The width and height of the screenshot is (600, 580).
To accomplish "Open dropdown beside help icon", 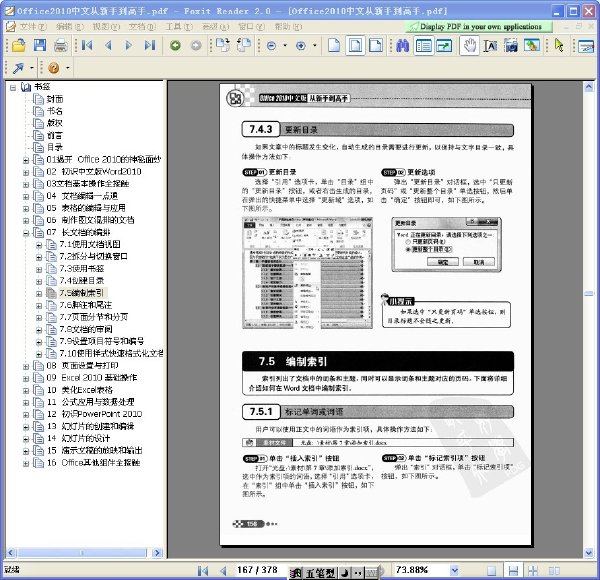I will (x=68, y=68).
